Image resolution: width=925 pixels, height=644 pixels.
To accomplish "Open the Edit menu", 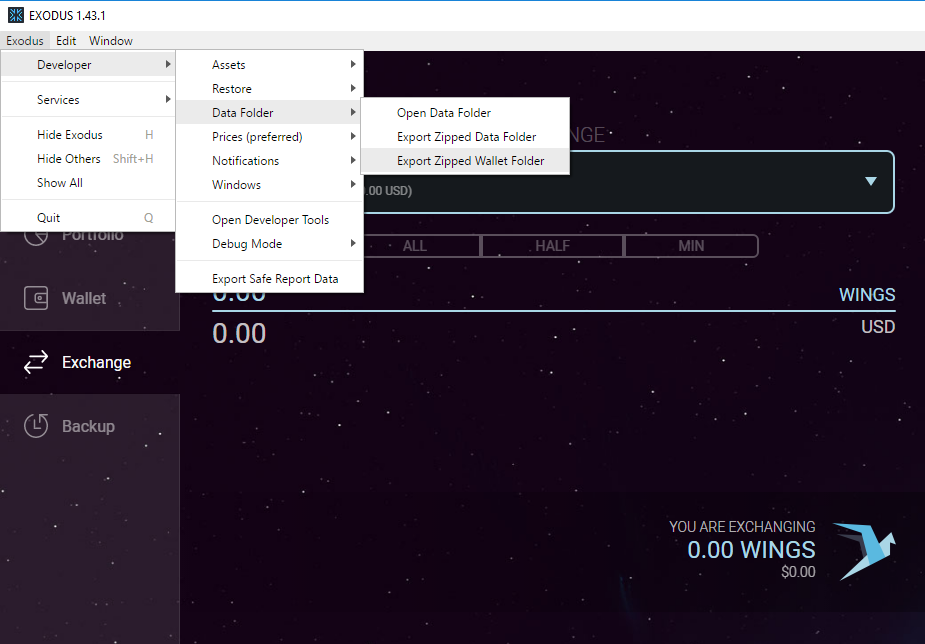I will (66, 41).
